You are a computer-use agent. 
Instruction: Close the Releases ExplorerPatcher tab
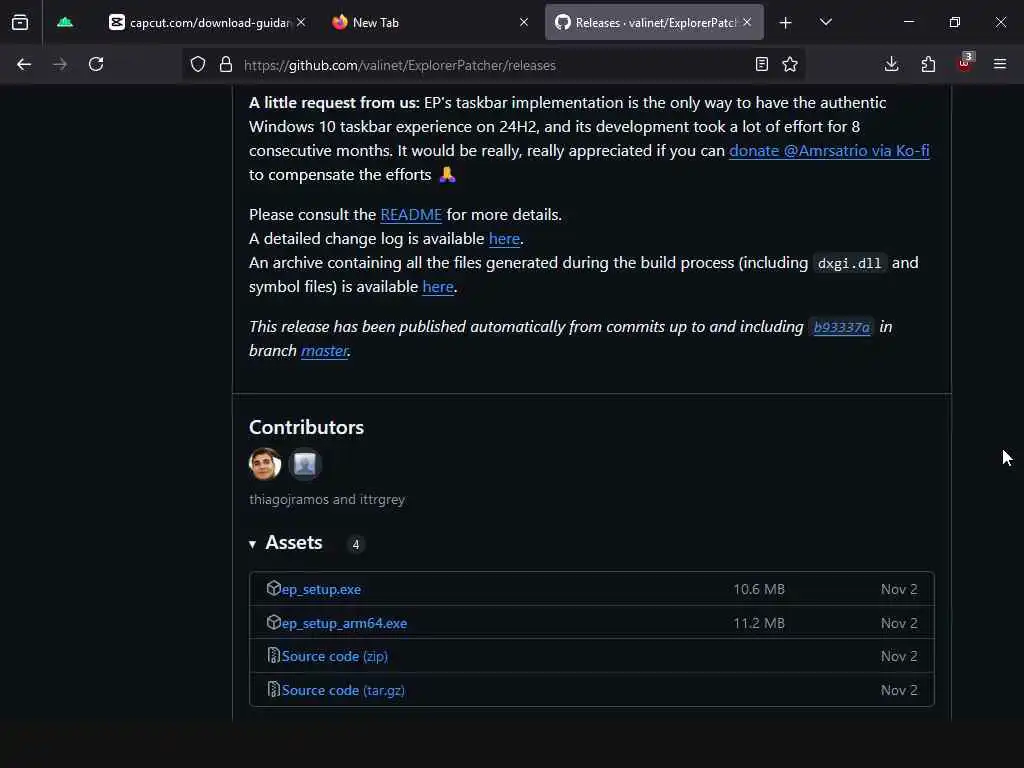[x=747, y=22]
